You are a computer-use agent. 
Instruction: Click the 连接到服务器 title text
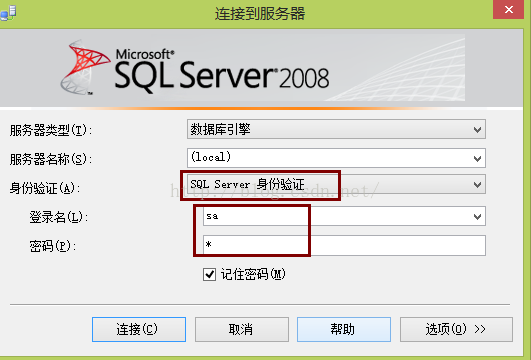(x=260, y=14)
